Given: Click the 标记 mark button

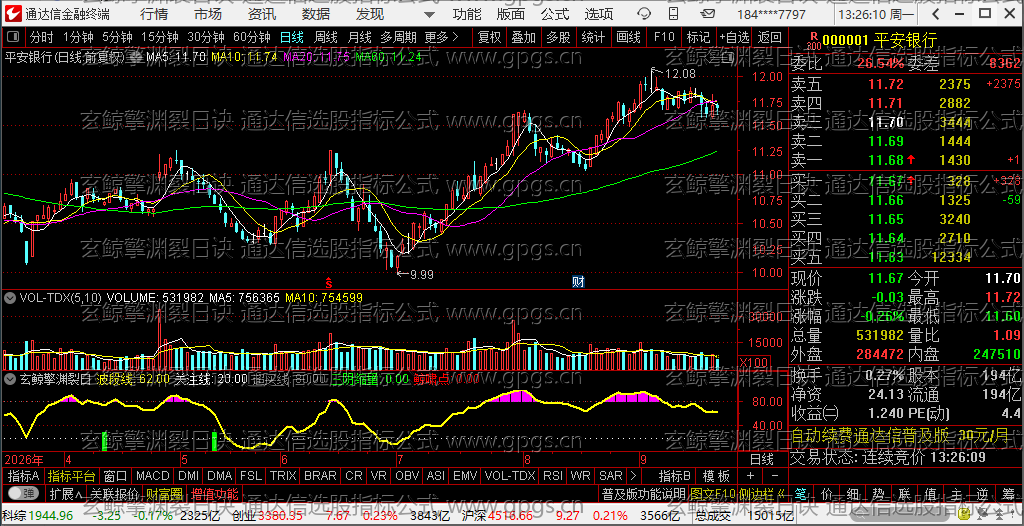Looking at the screenshot, I should (699, 37).
